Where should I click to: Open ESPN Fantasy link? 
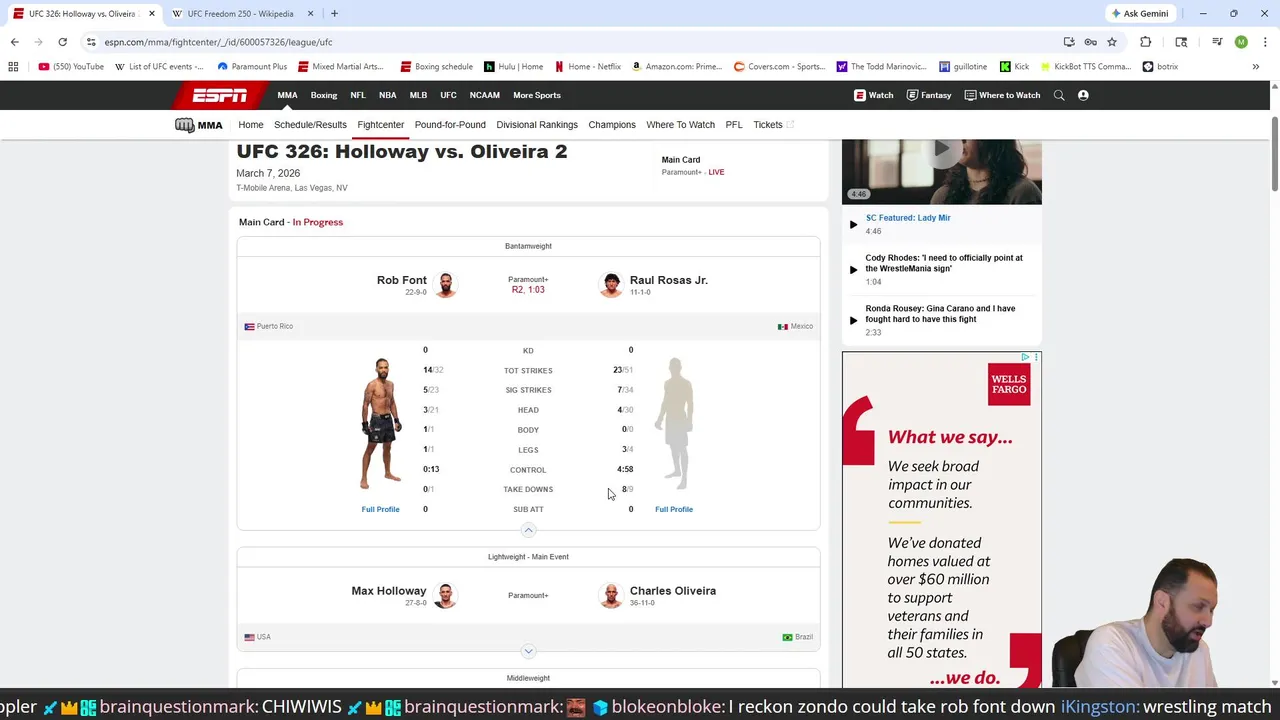click(929, 95)
